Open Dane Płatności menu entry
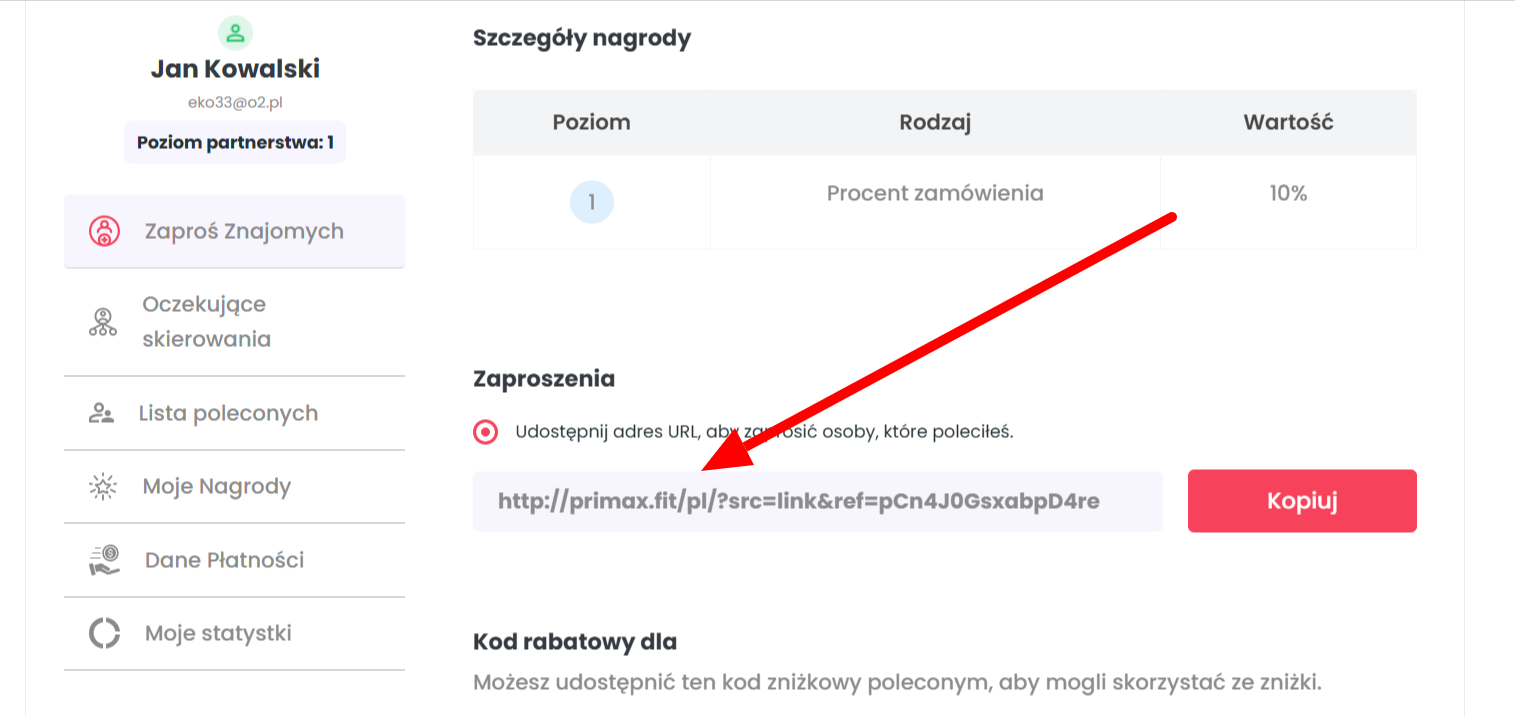The height and width of the screenshot is (716, 1515). click(x=234, y=560)
